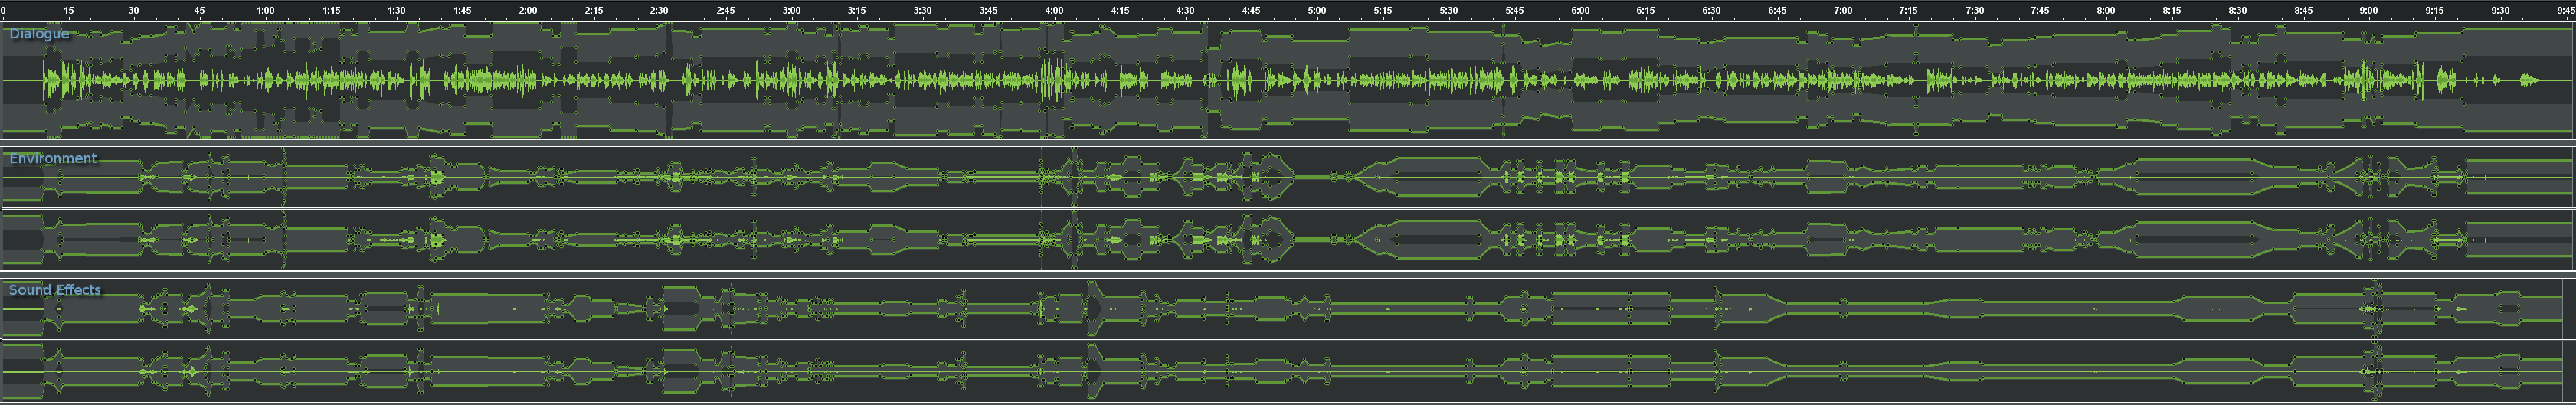Set the position to 4:30 on the ruler
Image resolution: width=2576 pixels, height=405 pixels.
[x=1185, y=11]
